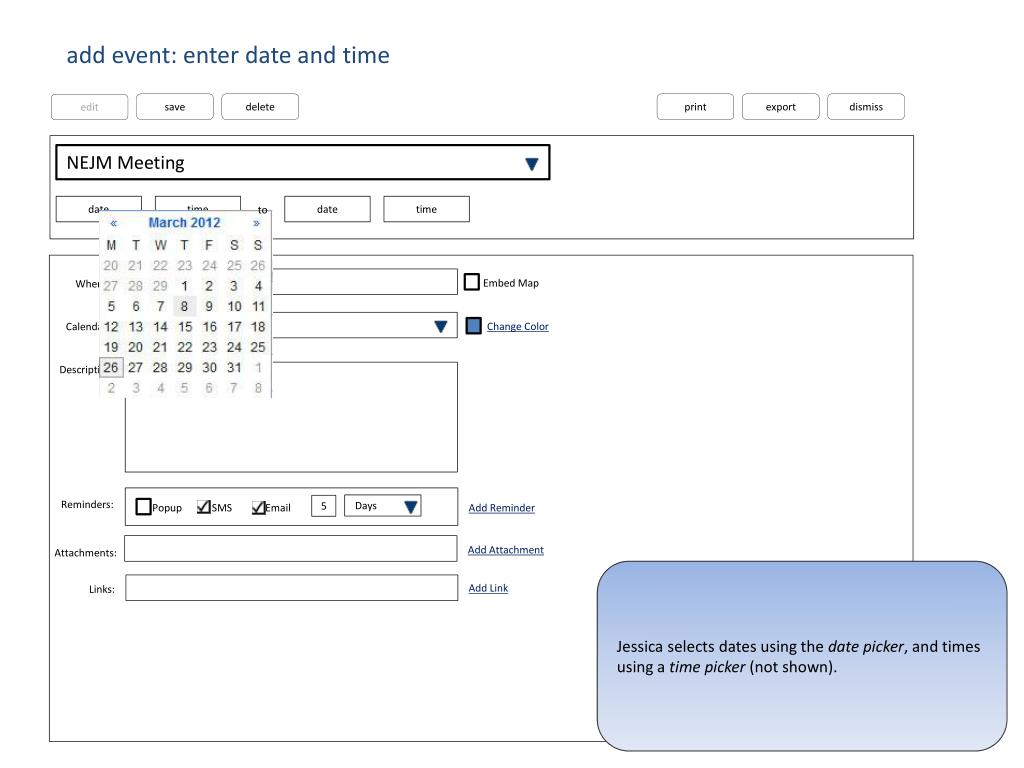Screen dimensions: 1024x768
Task: Choose March 1 in the date picker
Action: 185,286
